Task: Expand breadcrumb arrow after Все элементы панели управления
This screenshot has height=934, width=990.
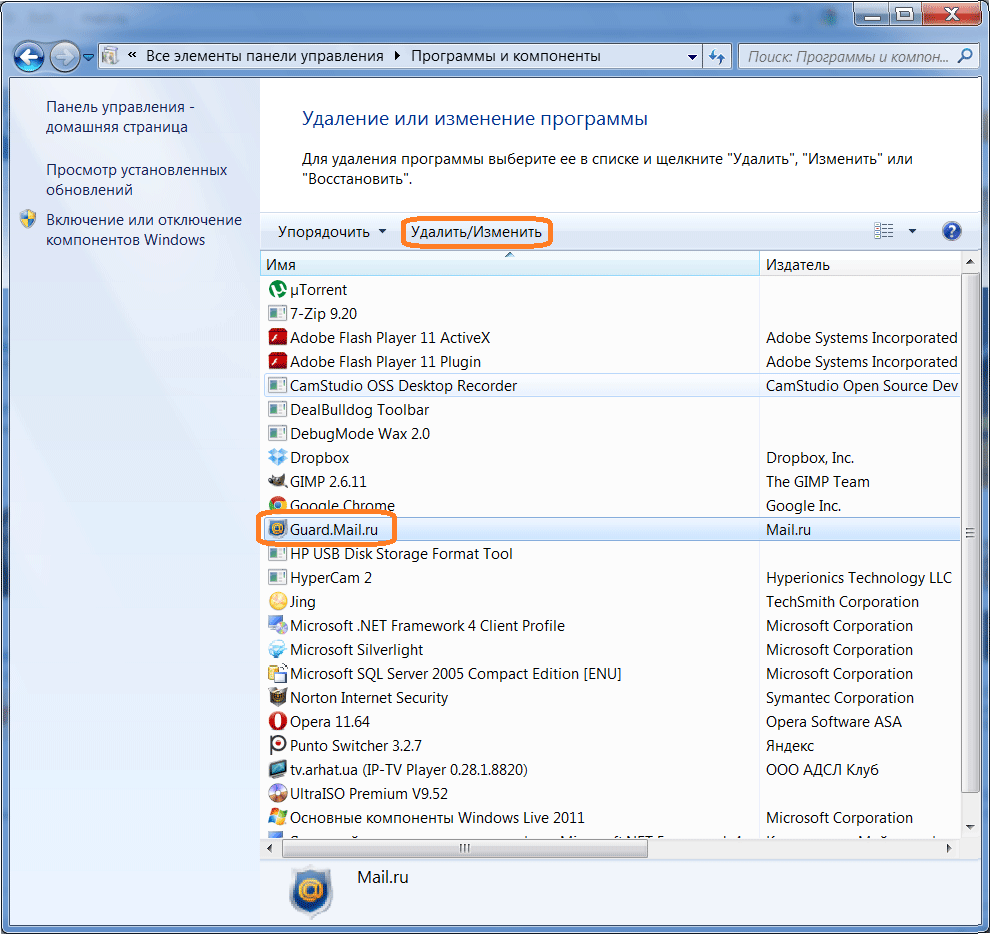Action: (x=397, y=56)
